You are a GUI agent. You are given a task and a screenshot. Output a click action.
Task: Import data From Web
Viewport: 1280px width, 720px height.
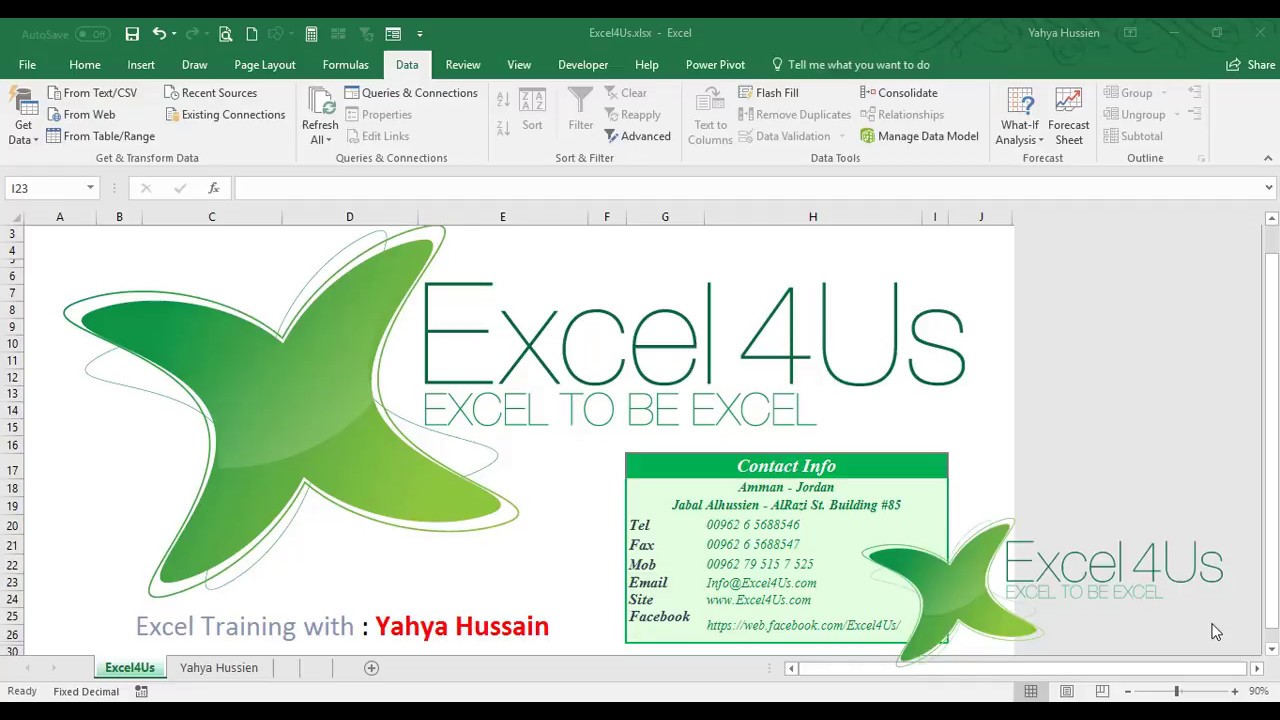point(81,115)
